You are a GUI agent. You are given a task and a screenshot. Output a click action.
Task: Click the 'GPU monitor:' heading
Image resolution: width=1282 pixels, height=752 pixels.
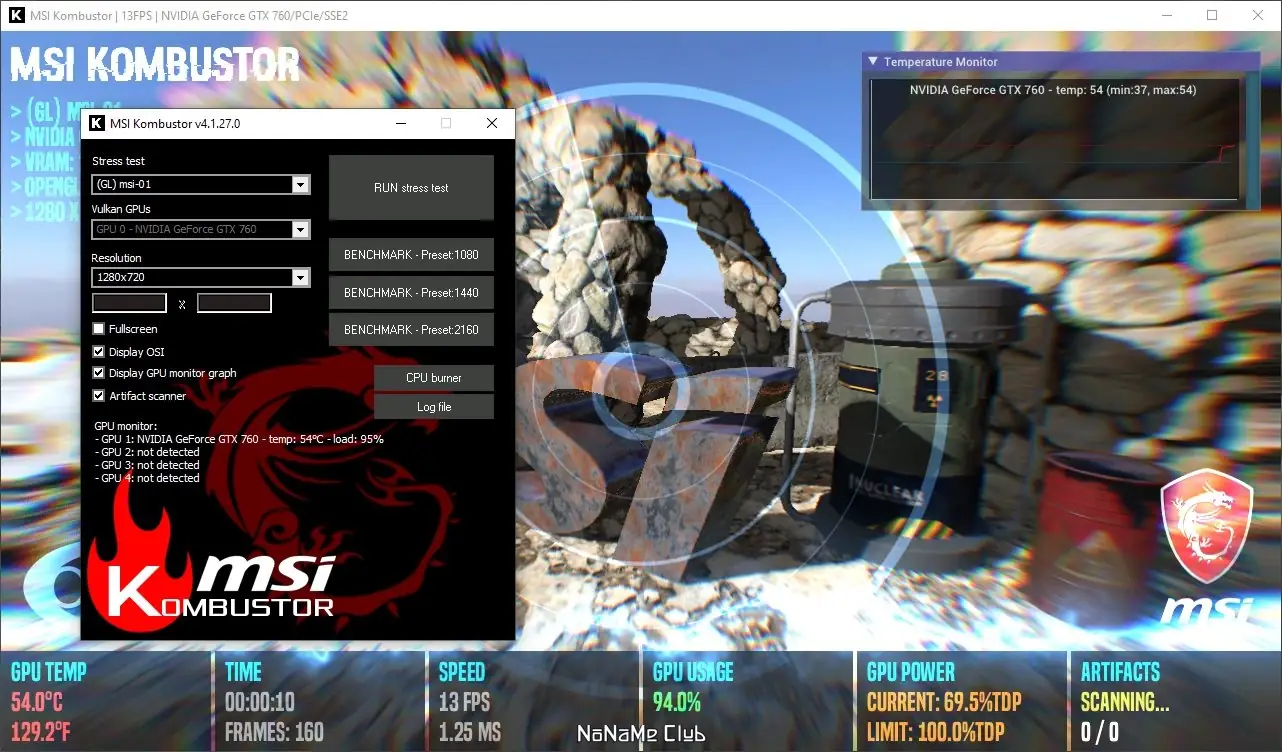pos(126,426)
